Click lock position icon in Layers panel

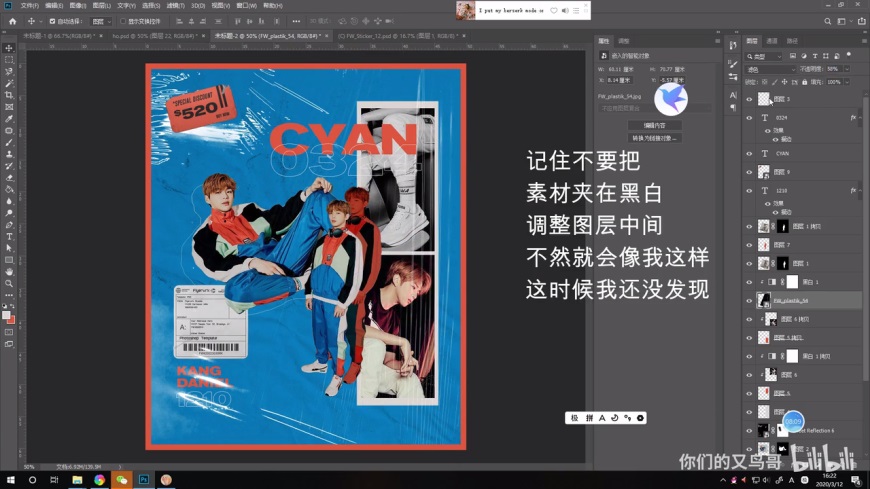[x=784, y=82]
